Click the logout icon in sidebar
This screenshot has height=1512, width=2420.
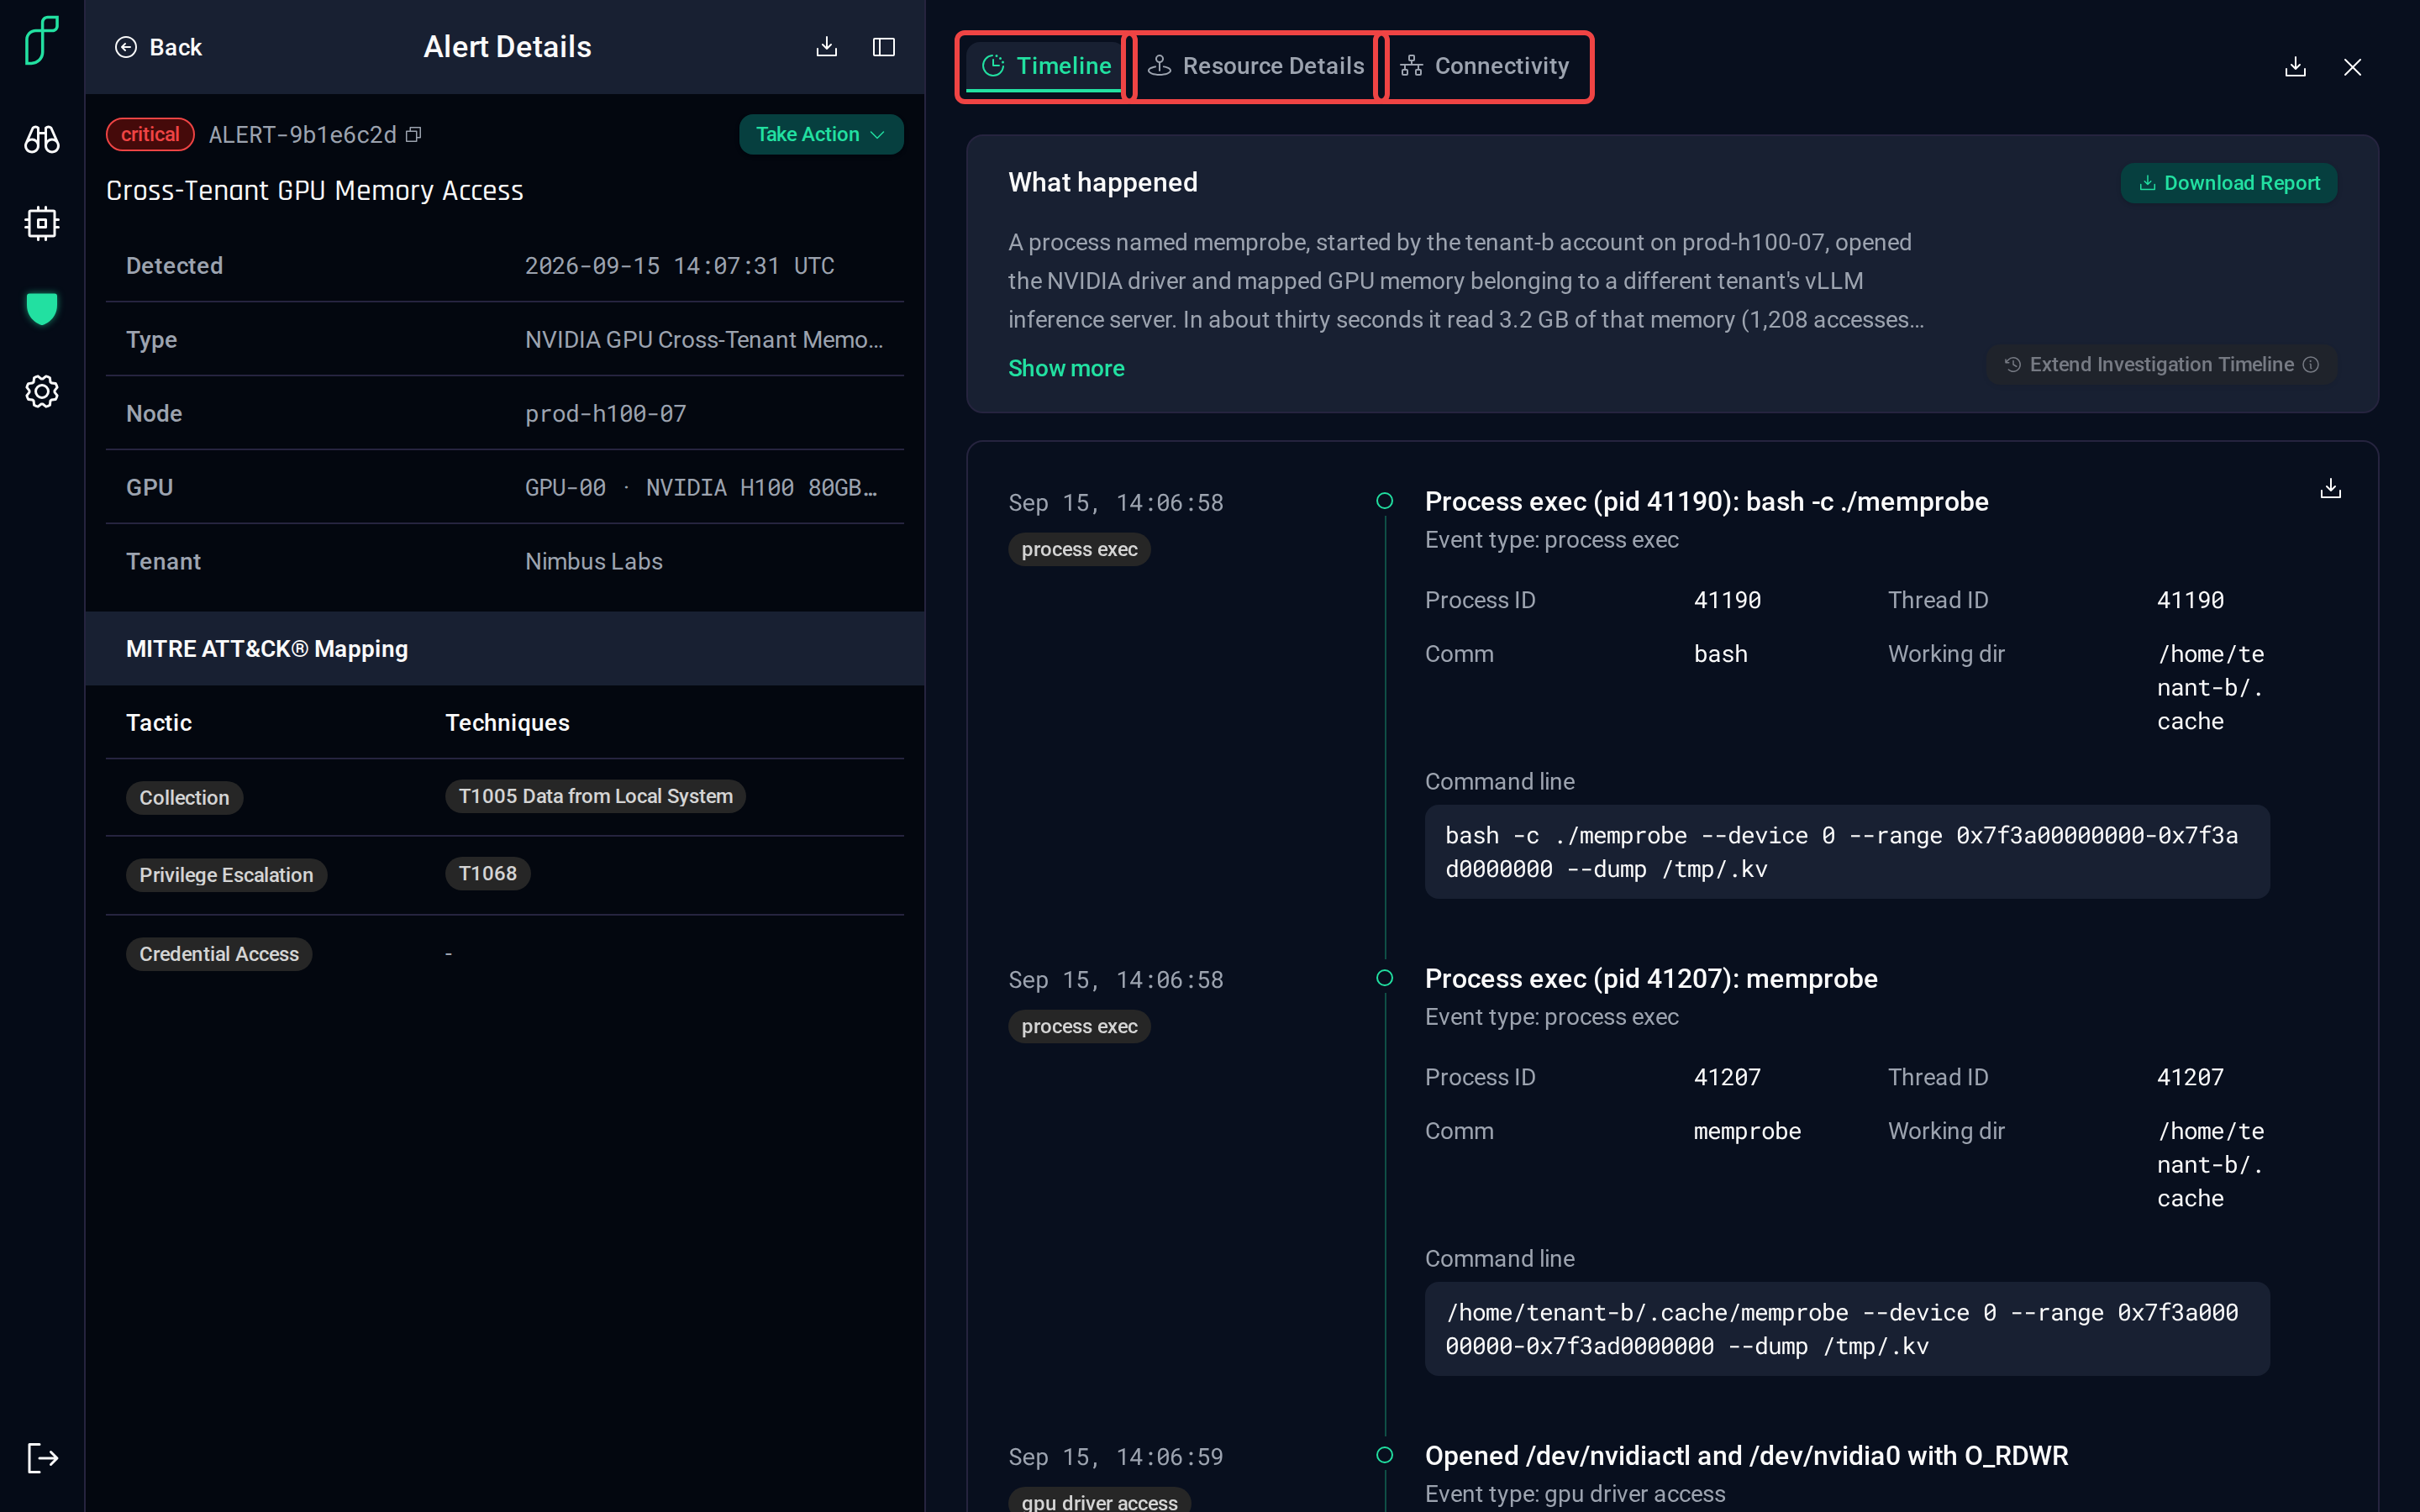(x=42, y=1457)
